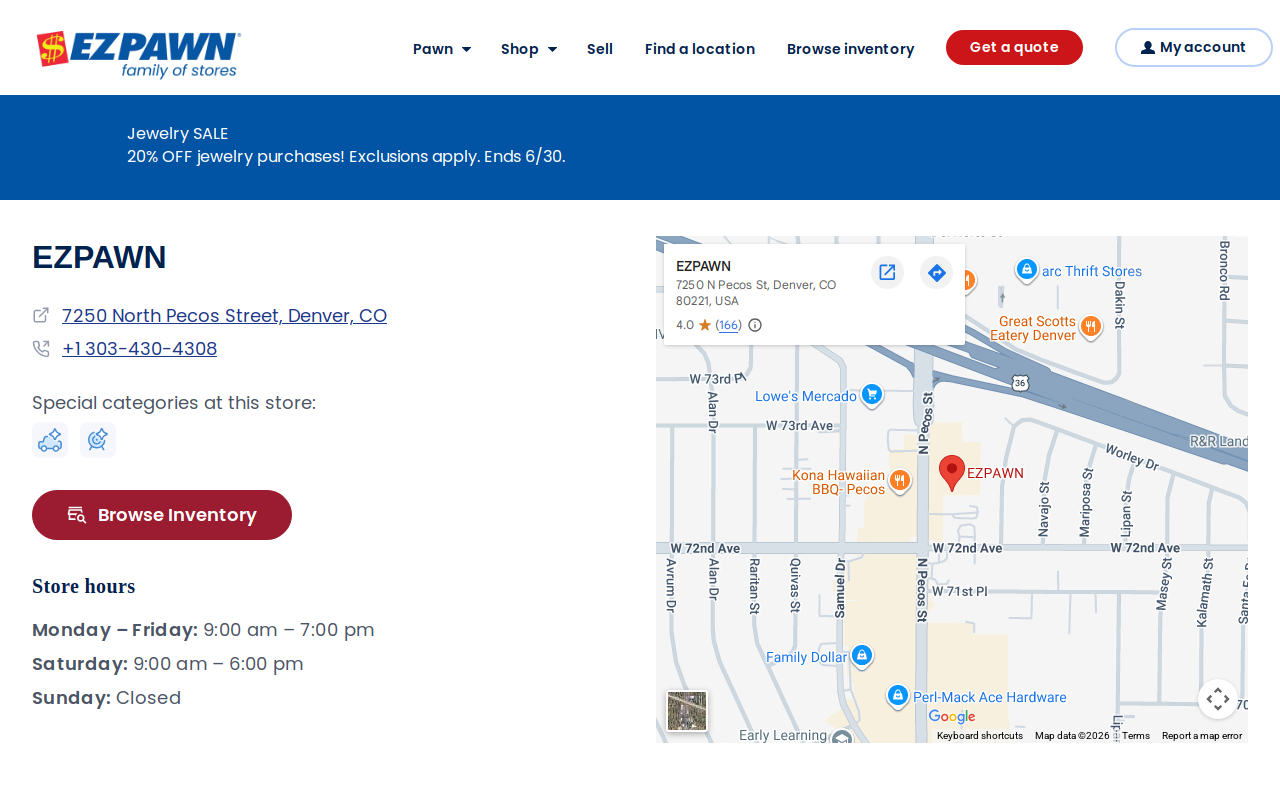This screenshot has width=1280, height=800.
Task: Open the Sell page
Action: [600, 49]
